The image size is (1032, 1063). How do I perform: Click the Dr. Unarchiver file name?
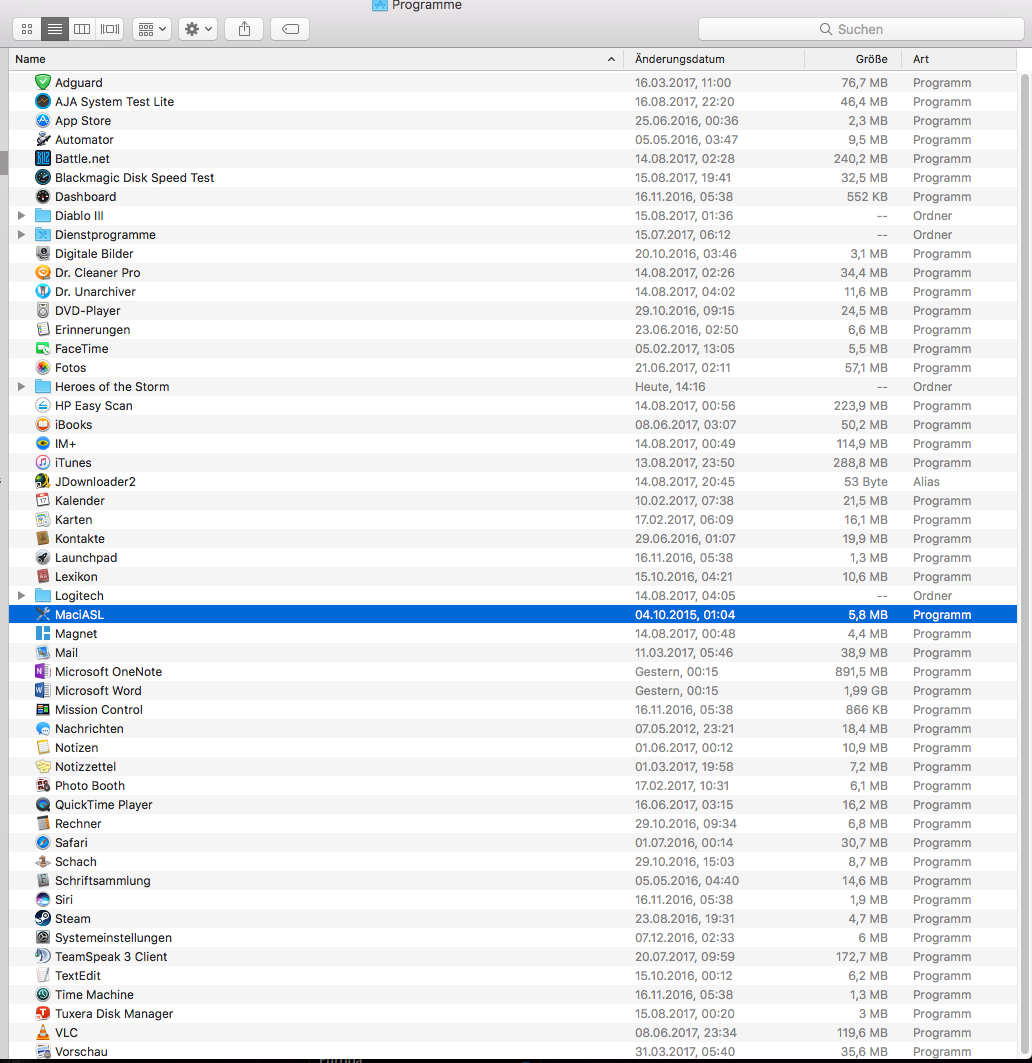click(x=95, y=292)
